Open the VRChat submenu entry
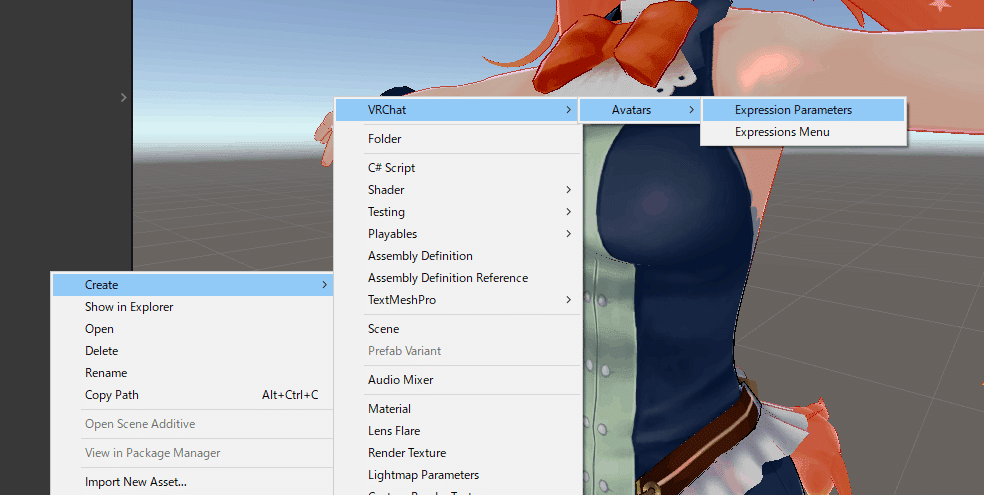 click(456, 110)
